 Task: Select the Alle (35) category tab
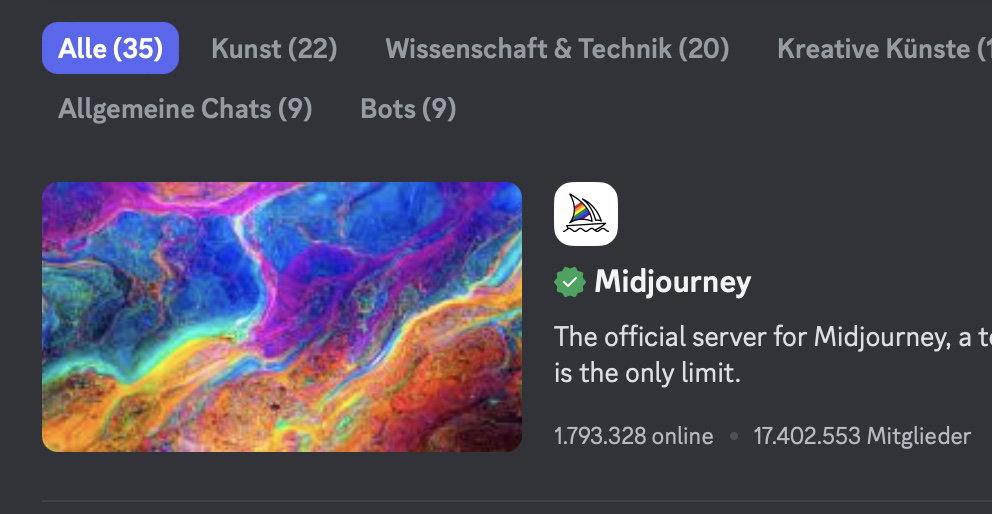click(x=110, y=48)
